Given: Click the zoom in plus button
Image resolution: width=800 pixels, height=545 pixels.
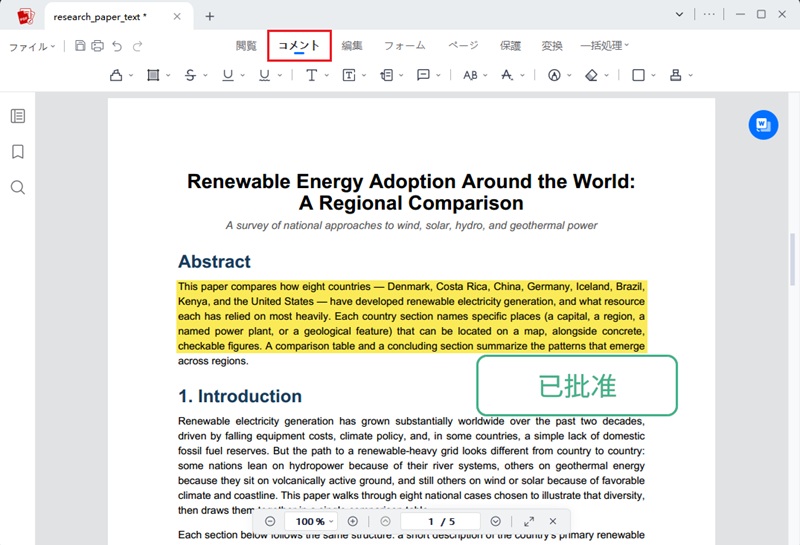Looking at the screenshot, I should coord(353,521).
